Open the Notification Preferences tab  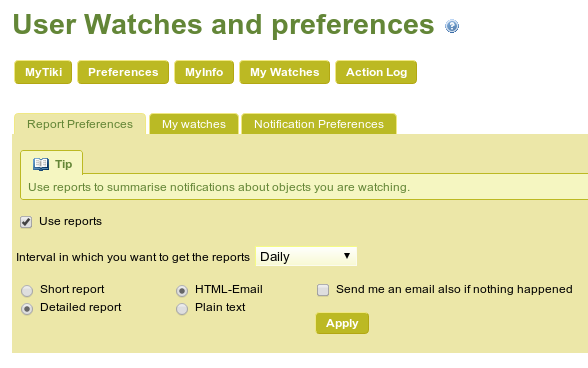tap(319, 124)
